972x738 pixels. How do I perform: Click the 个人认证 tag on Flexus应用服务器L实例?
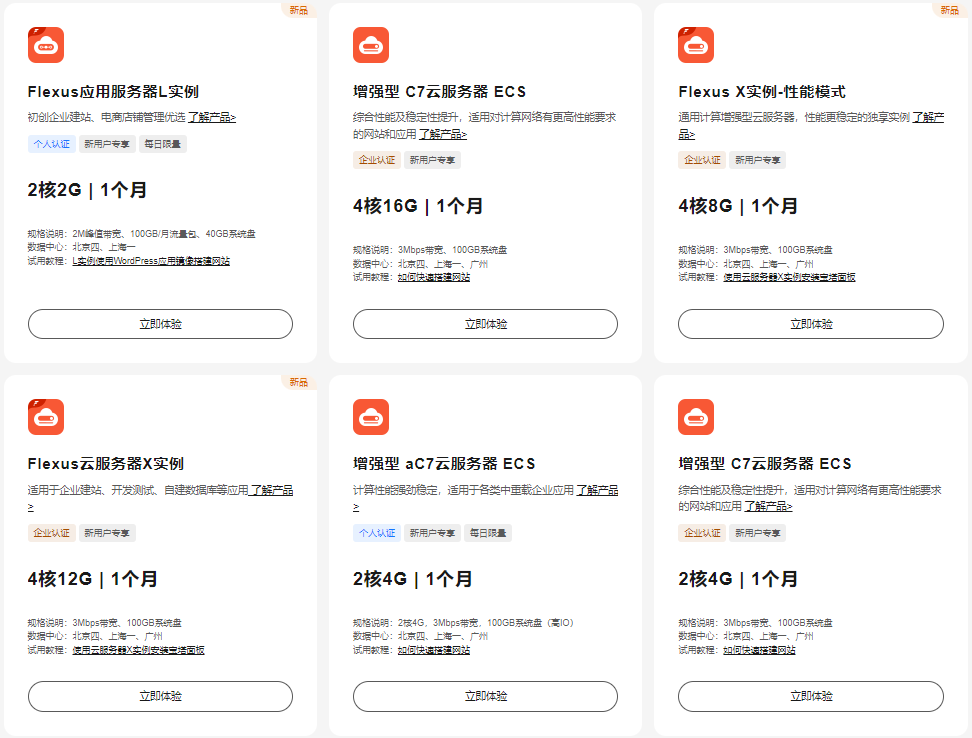click(x=51, y=144)
